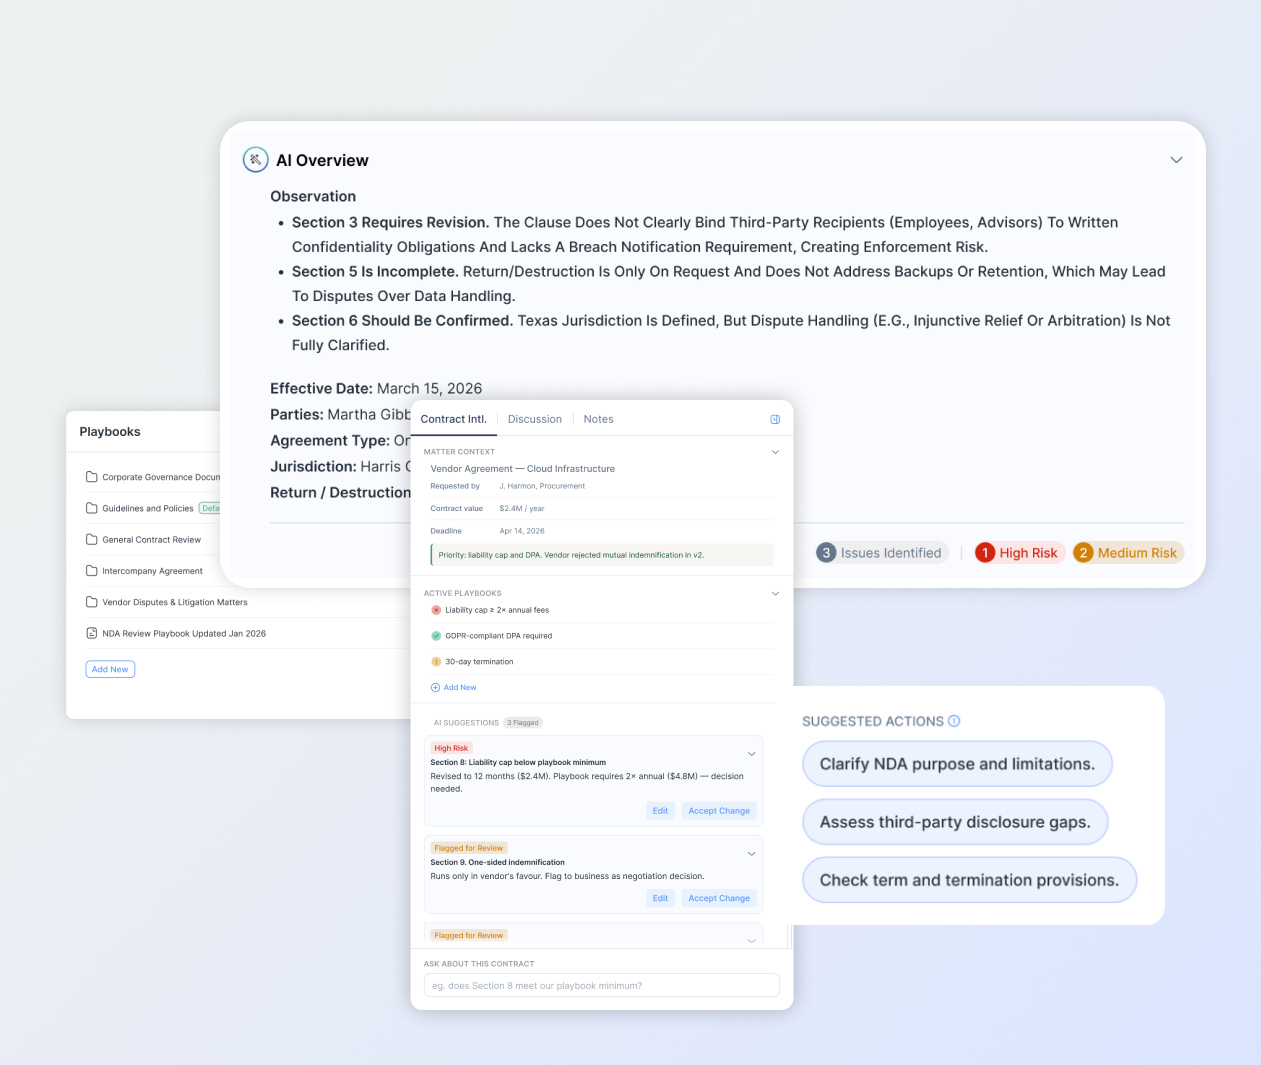Image resolution: width=1261 pixels, height=1065 pixels.
Task: Click orange warning icon for 30-day termination
Action: [436, 662]
